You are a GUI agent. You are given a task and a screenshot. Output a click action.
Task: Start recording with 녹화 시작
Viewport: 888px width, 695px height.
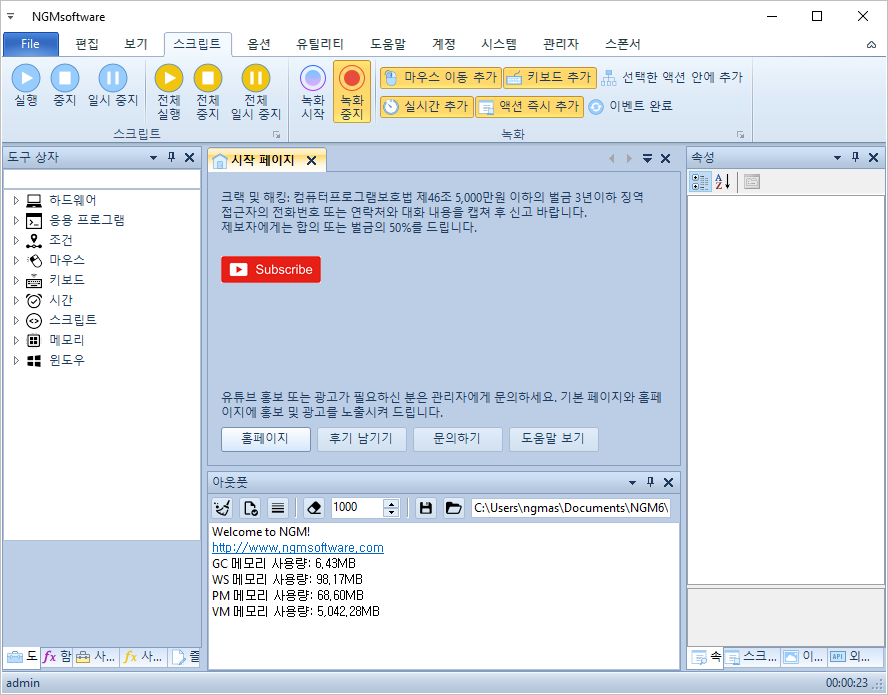313,92
